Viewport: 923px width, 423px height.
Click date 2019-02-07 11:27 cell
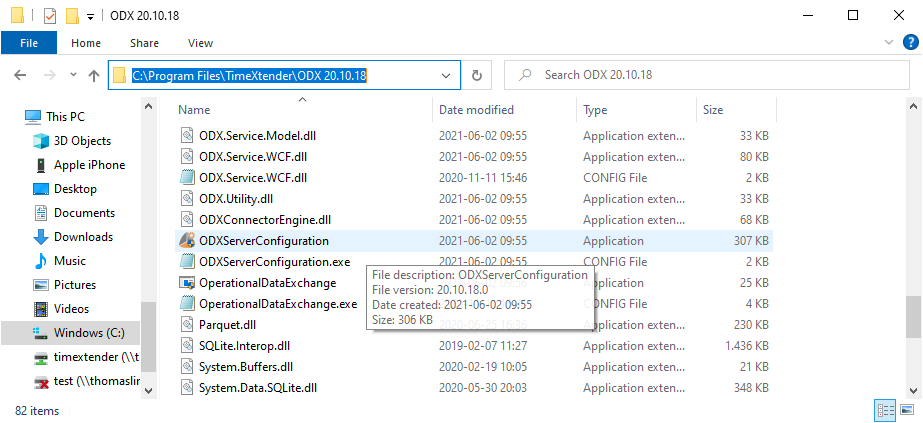coord(483,346)
